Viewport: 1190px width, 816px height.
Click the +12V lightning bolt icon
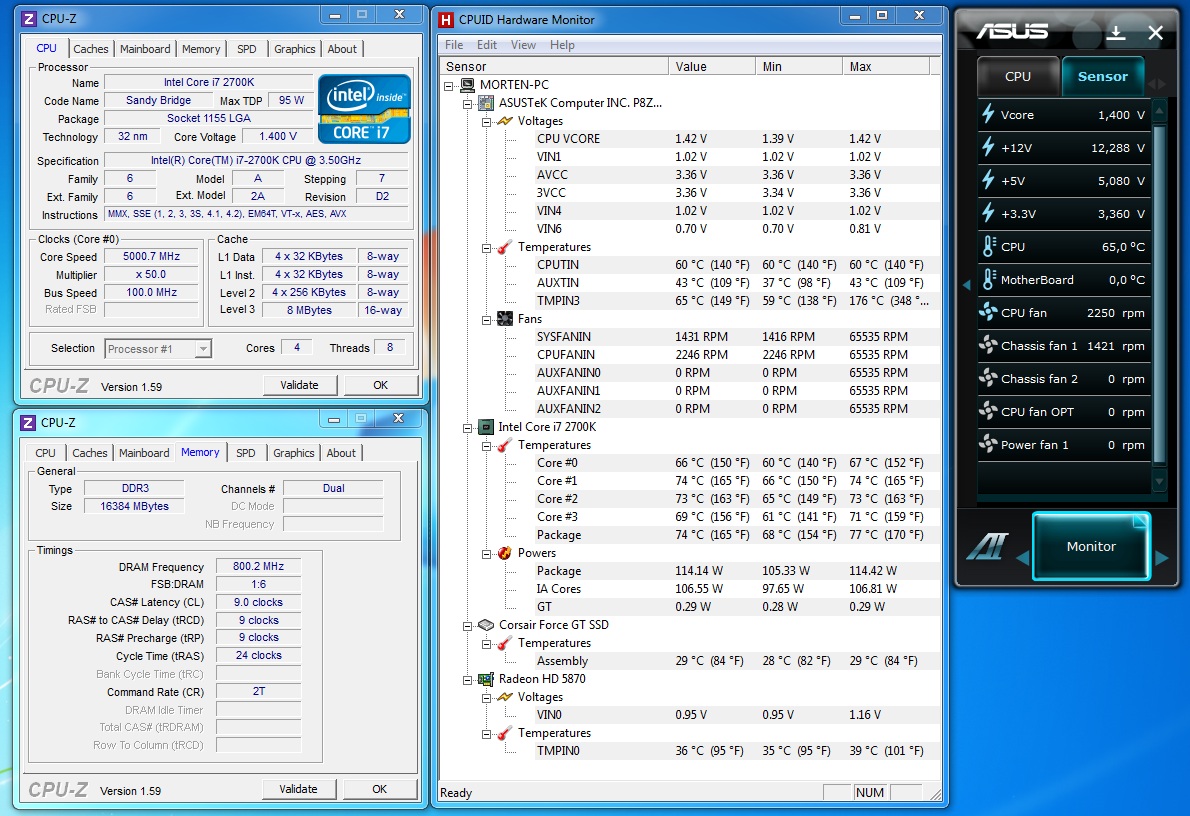[x=988, y=147]
